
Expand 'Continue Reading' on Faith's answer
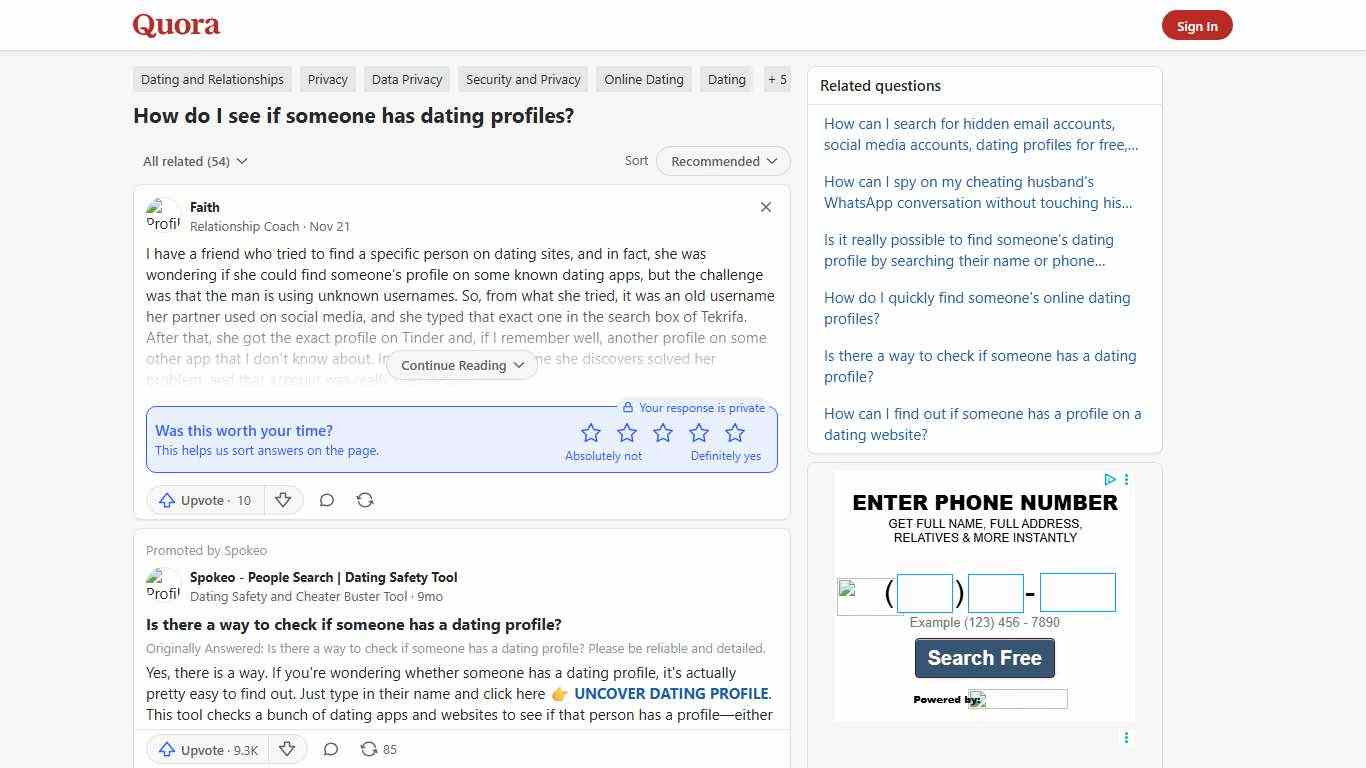coord(461,365)
